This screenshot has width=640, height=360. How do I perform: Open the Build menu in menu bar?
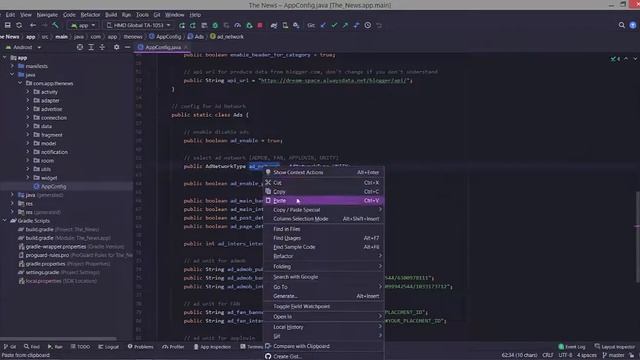tap(111, 15)
